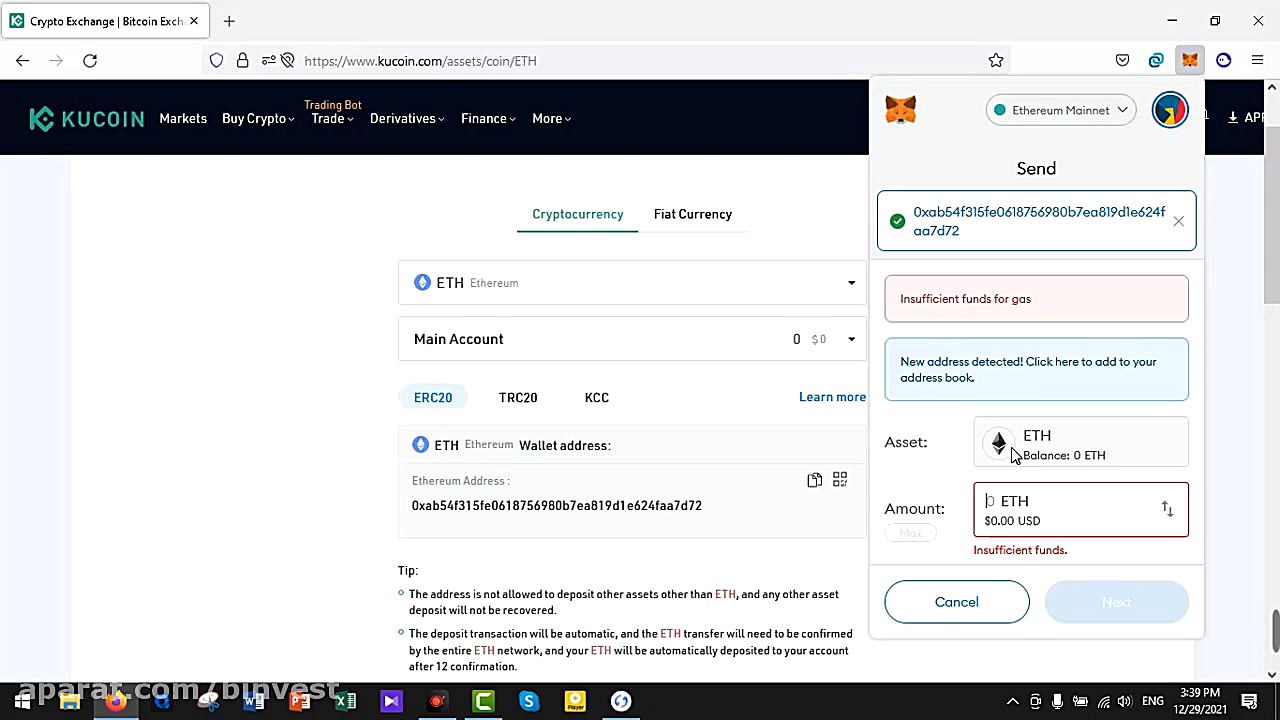Viewport: 1280px width, 720px height.
Task: Select the TRC20 network
Action: 518,398
